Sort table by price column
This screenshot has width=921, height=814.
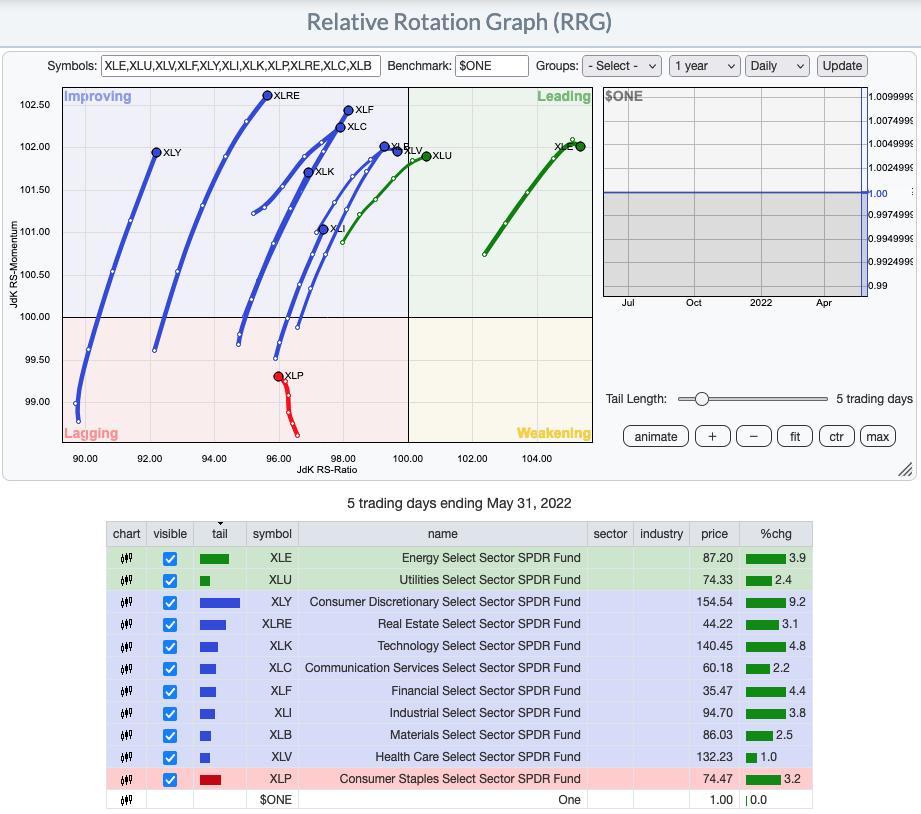pos(714,534)
